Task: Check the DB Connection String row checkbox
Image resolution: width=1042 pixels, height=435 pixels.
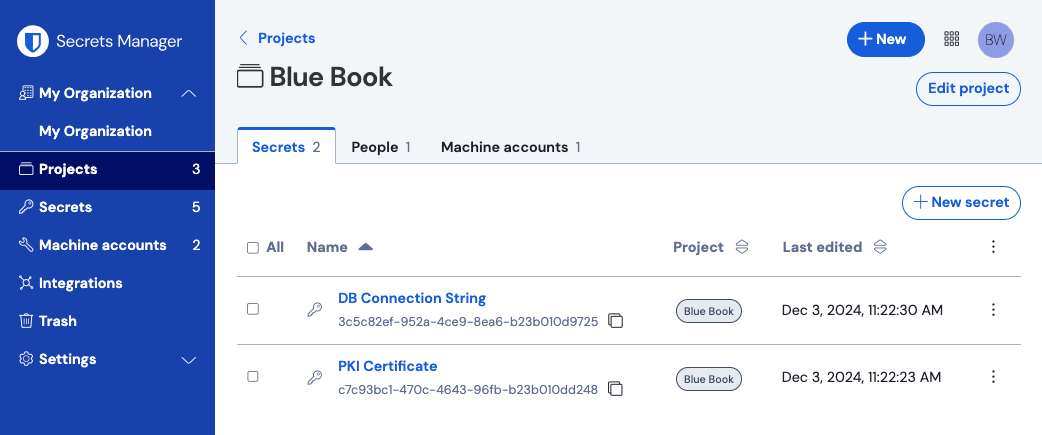Action: coord(253,310)
